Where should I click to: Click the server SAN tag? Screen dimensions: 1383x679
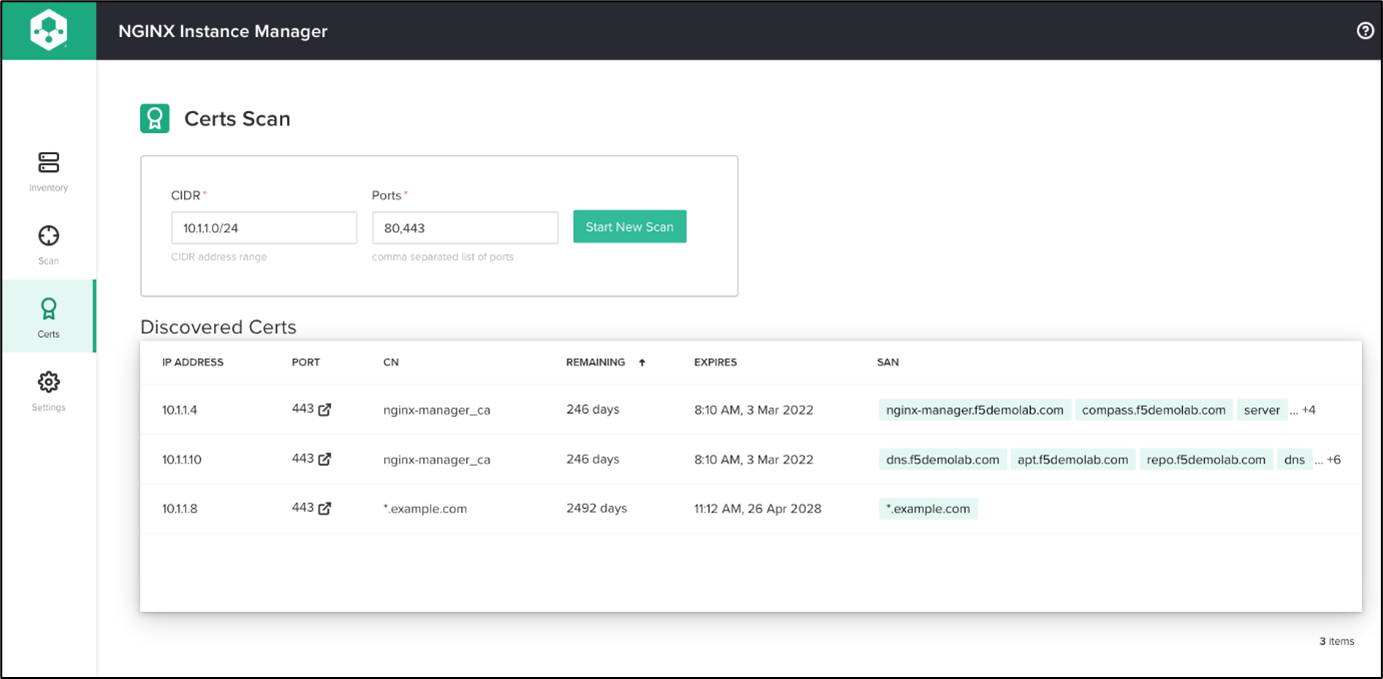click(x=1262, y=410)
